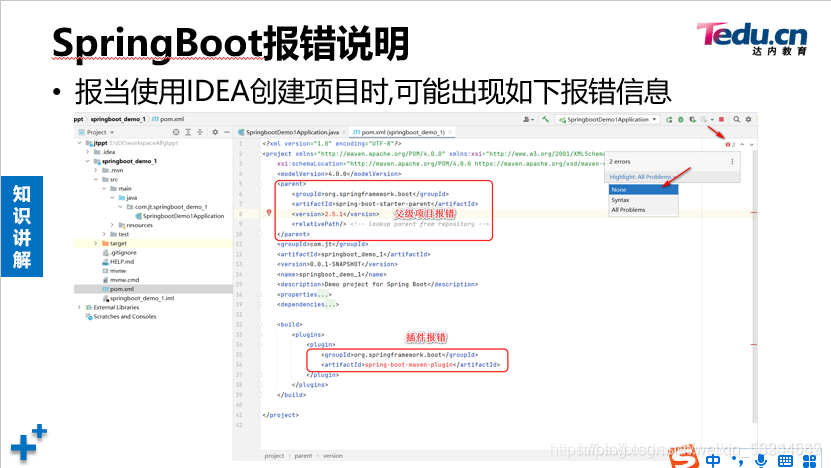Expand the .idea folder
Screen dimensions: 831x468
[x=87, y=152]
